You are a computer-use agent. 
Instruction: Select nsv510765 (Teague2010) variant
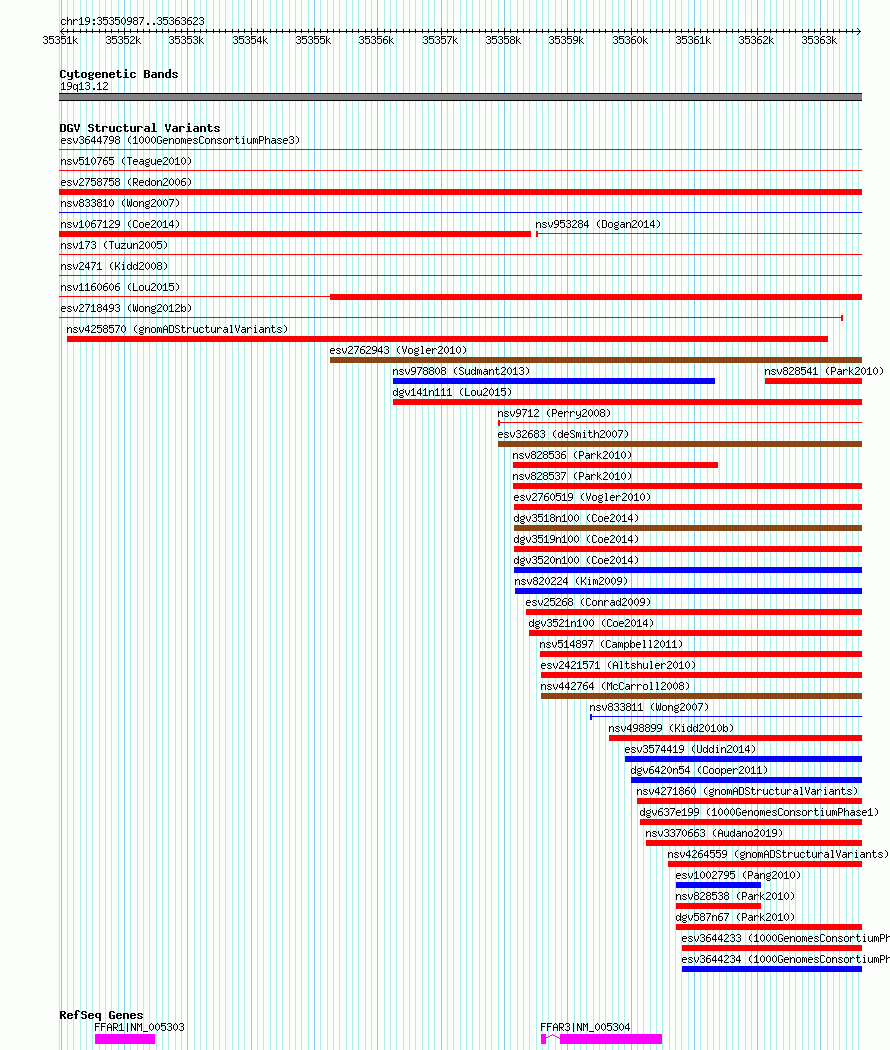(126, 161)
